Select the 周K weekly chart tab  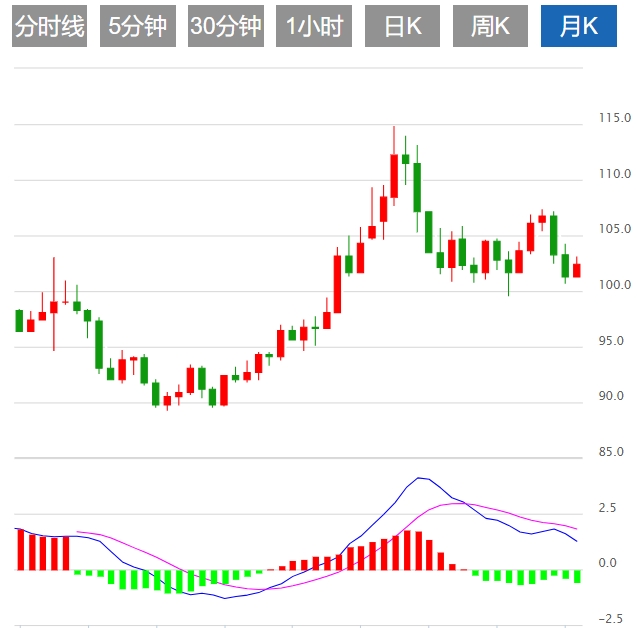(490, 27)
